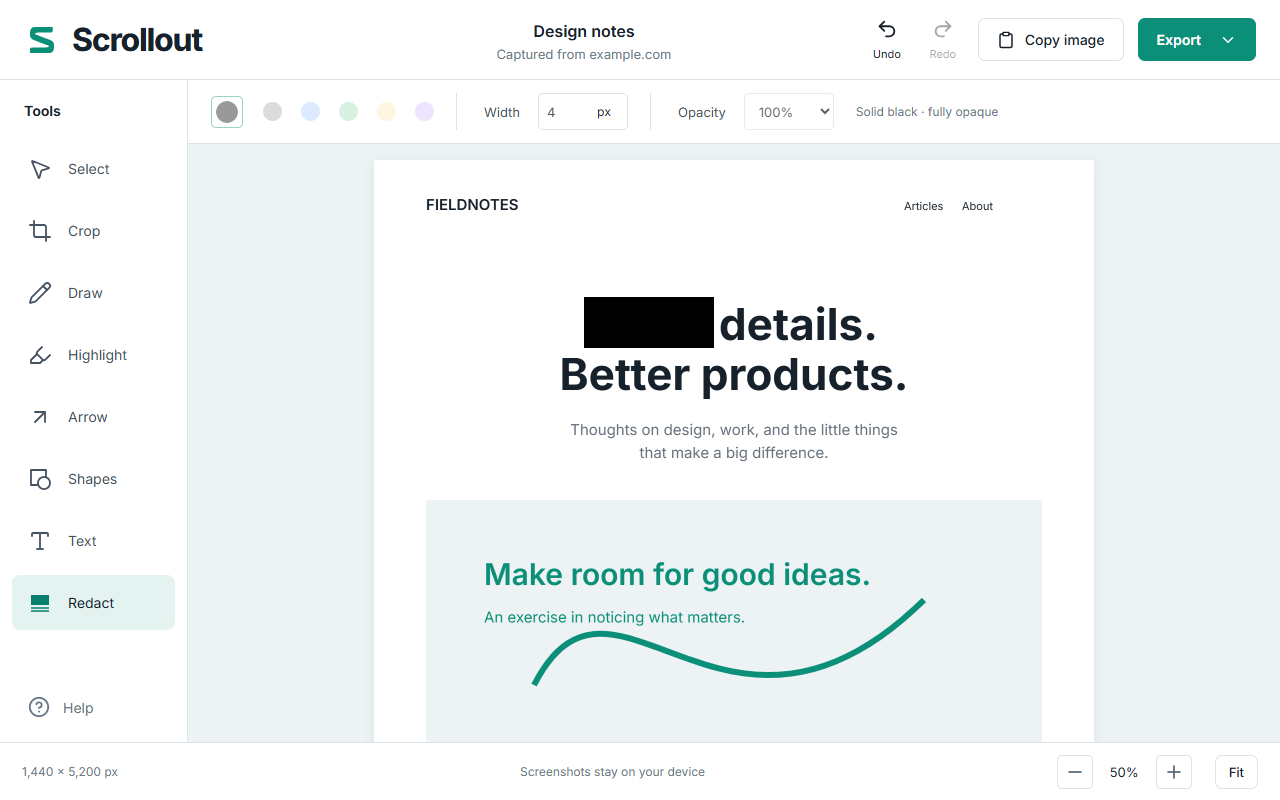Pick the lavender color swatch
The width and height of the screenshot is (1280, 800).
pos(424,112)
